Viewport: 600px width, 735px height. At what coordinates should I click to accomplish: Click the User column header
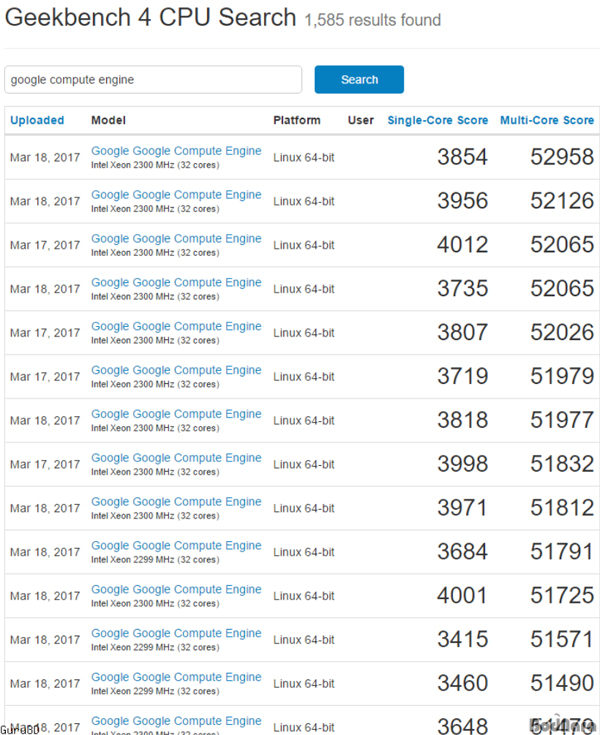tap(360, 120)
